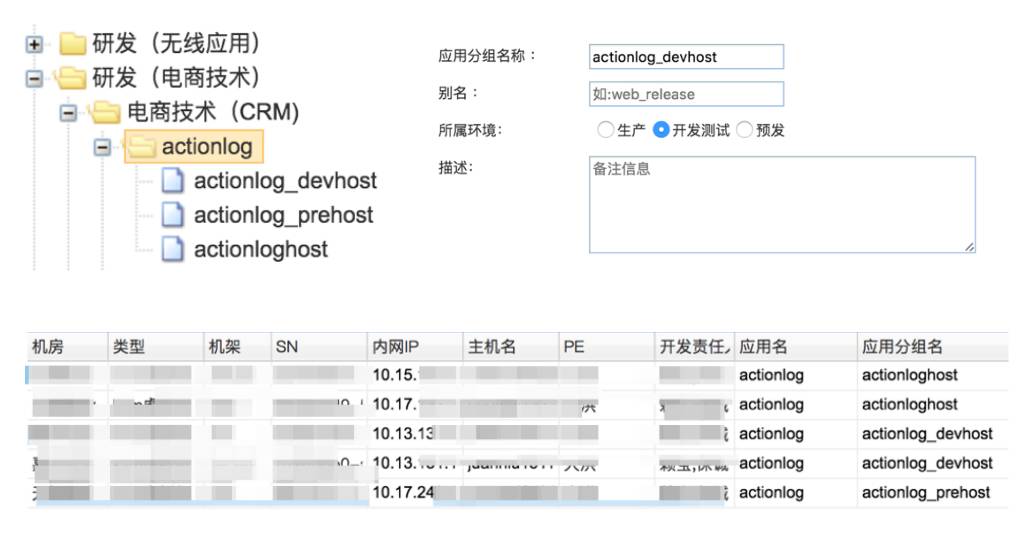Sort by the 内网IP column header
The width and height of the screenshot is (1016, 543).
(415, 347)
